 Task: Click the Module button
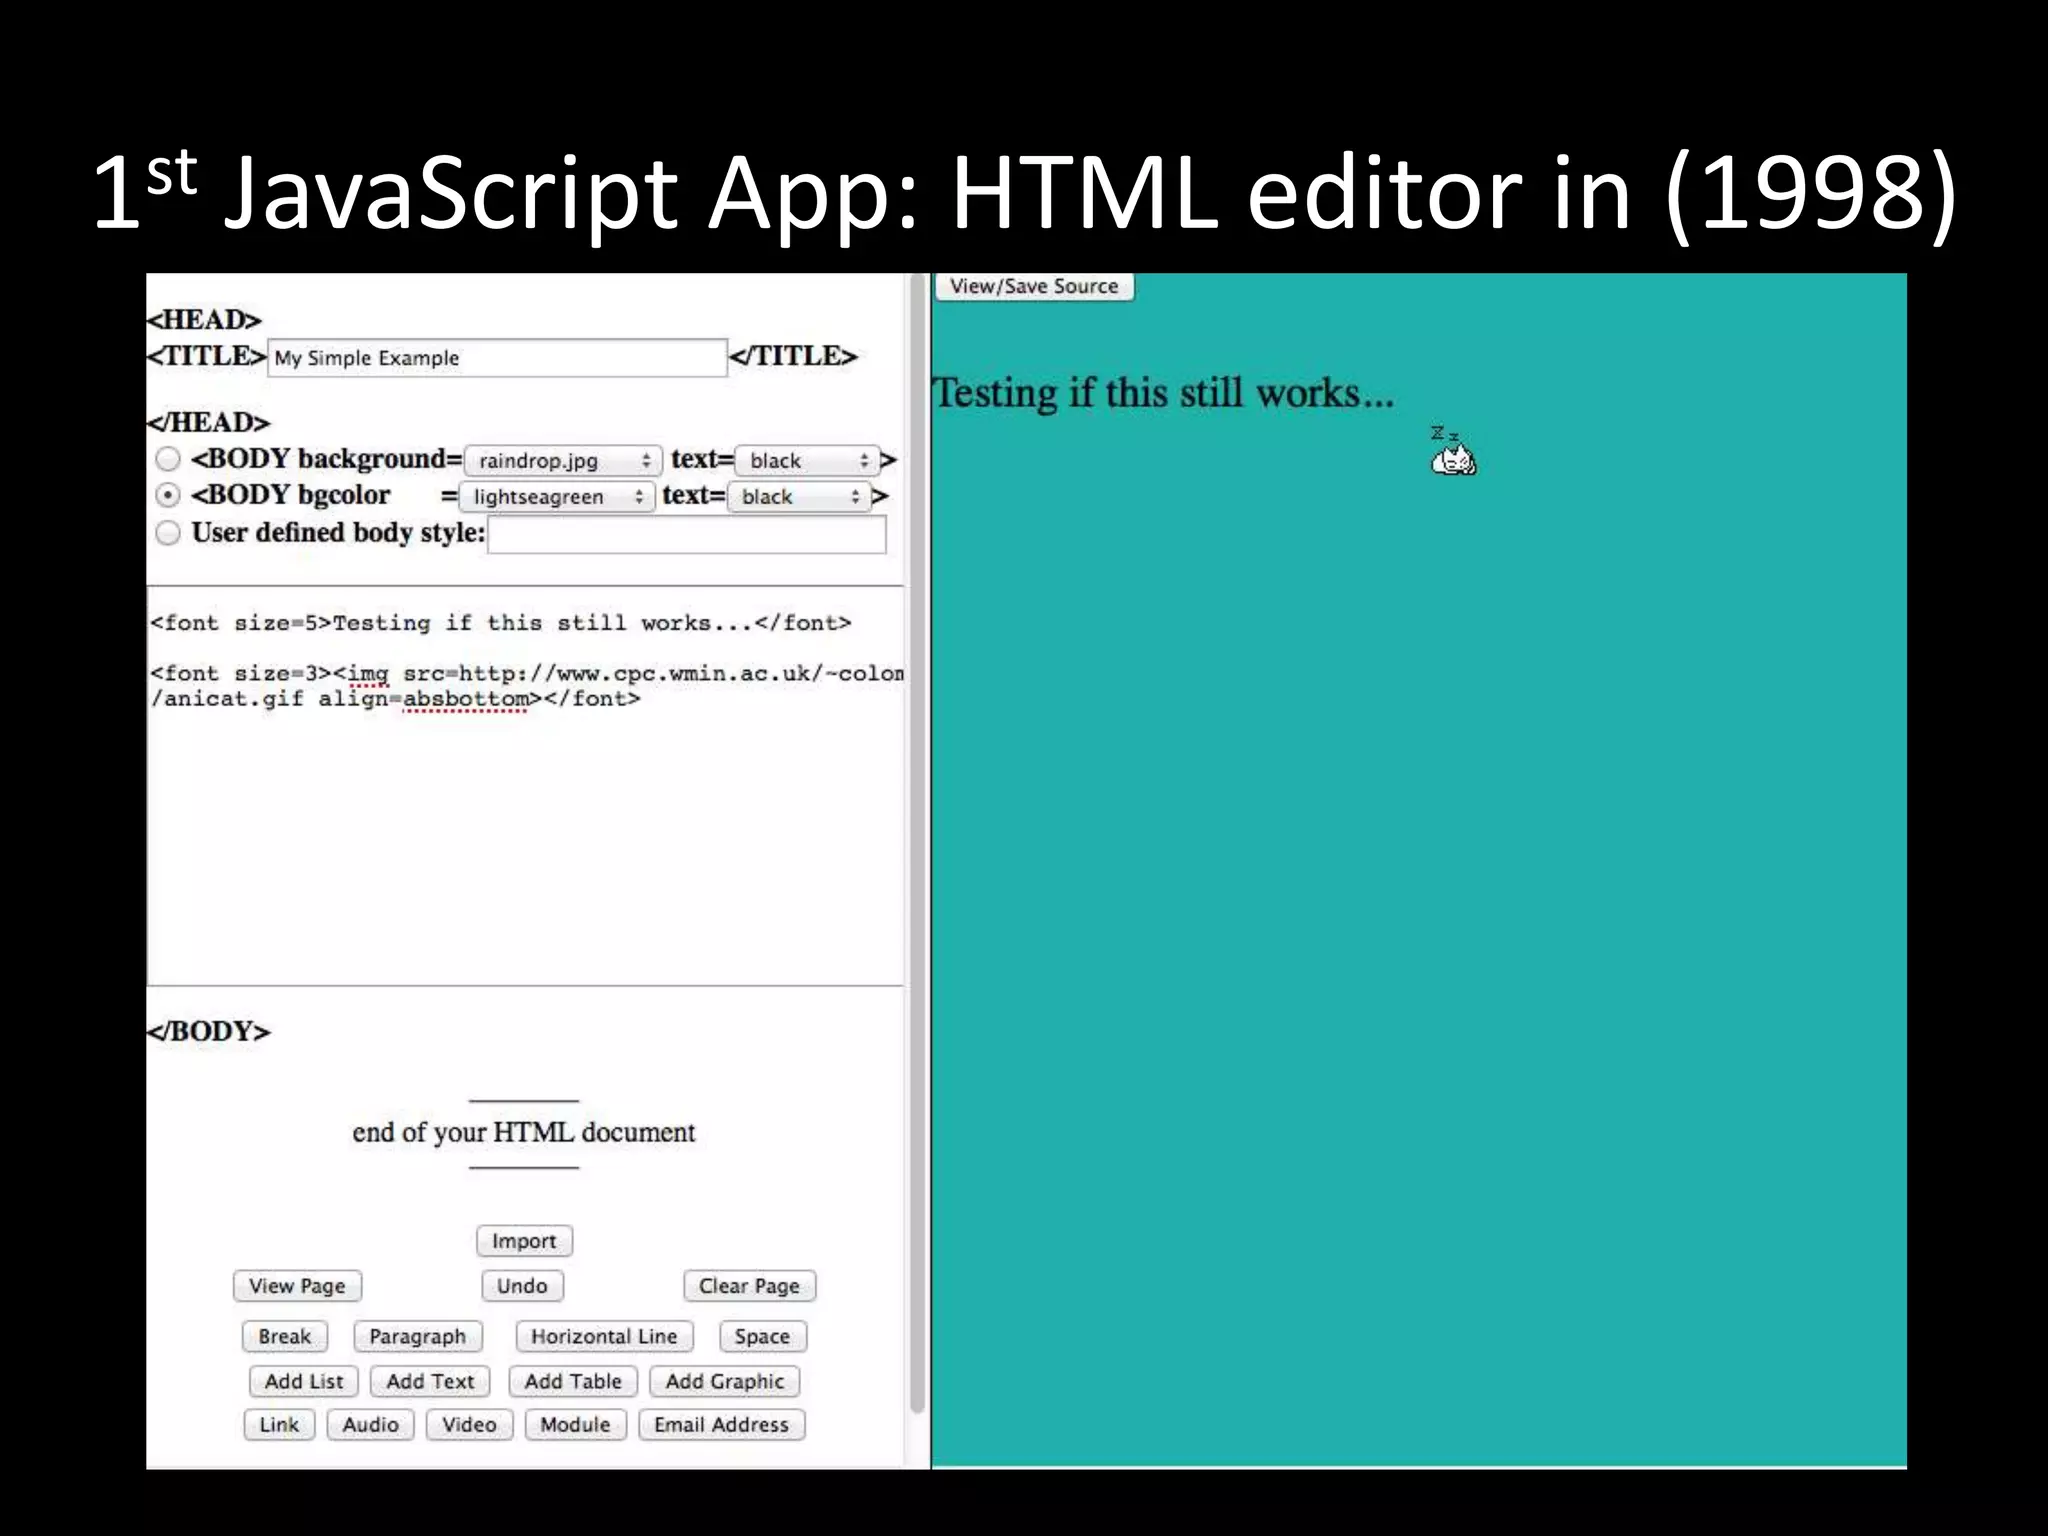coord(575,1425)
